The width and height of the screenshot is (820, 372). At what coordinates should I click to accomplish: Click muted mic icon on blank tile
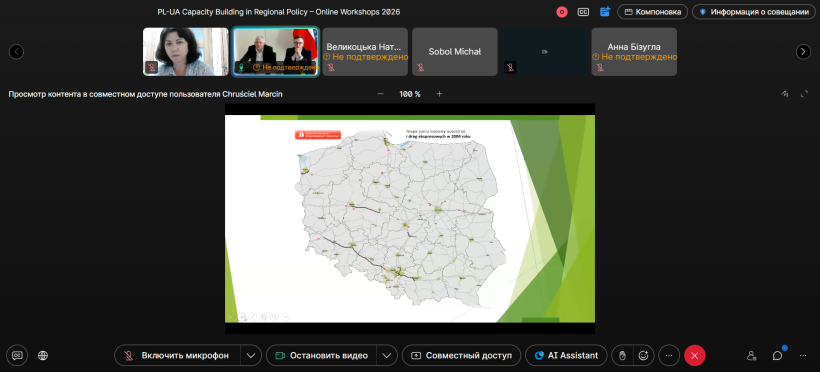pos(510,67)
